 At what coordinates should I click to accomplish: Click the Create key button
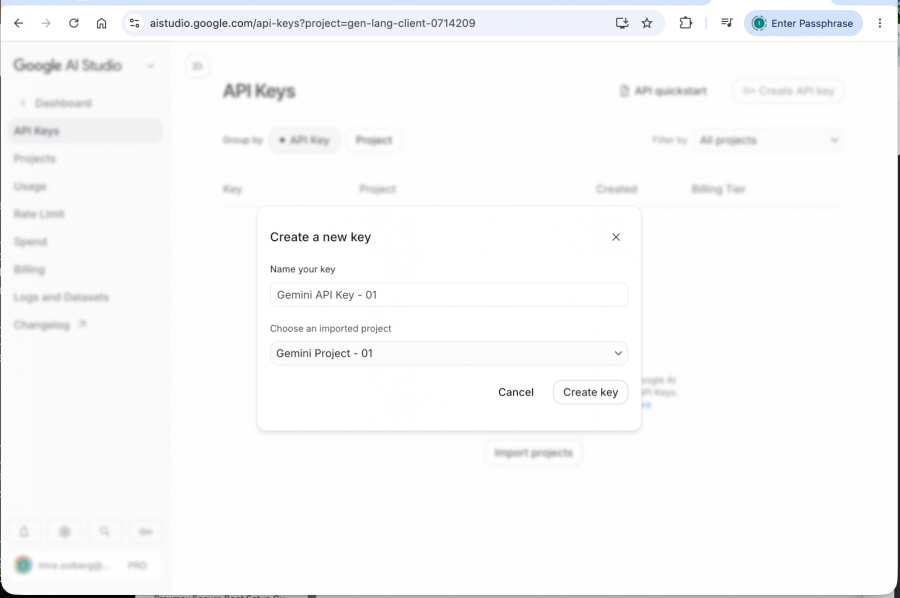(590, 392)
